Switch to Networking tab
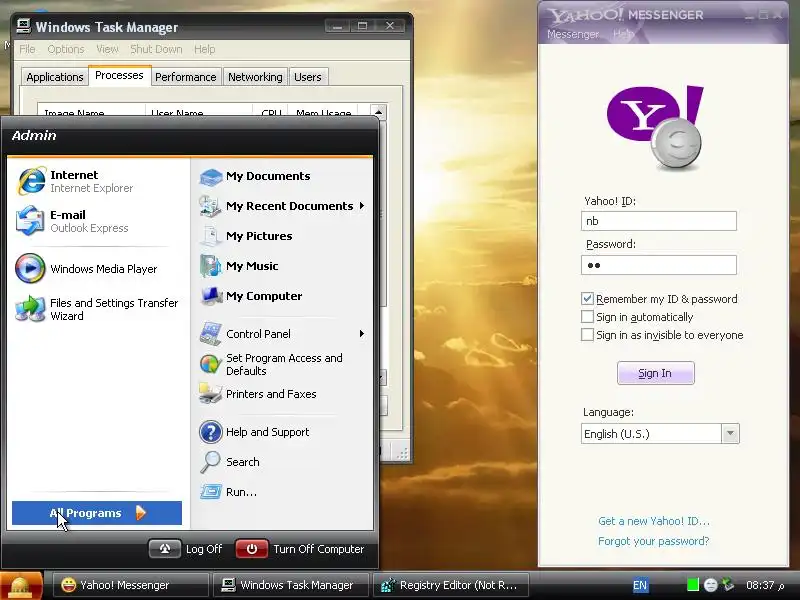This screenshot has width=800, height=600. [255, 77]
